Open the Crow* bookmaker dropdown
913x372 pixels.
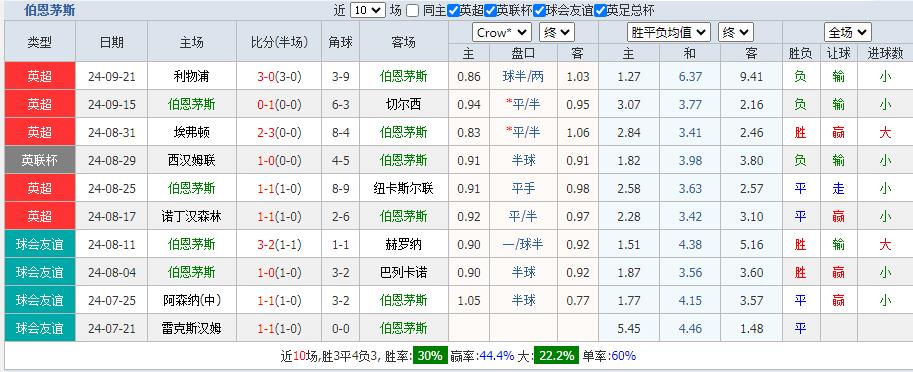(501, 33)
